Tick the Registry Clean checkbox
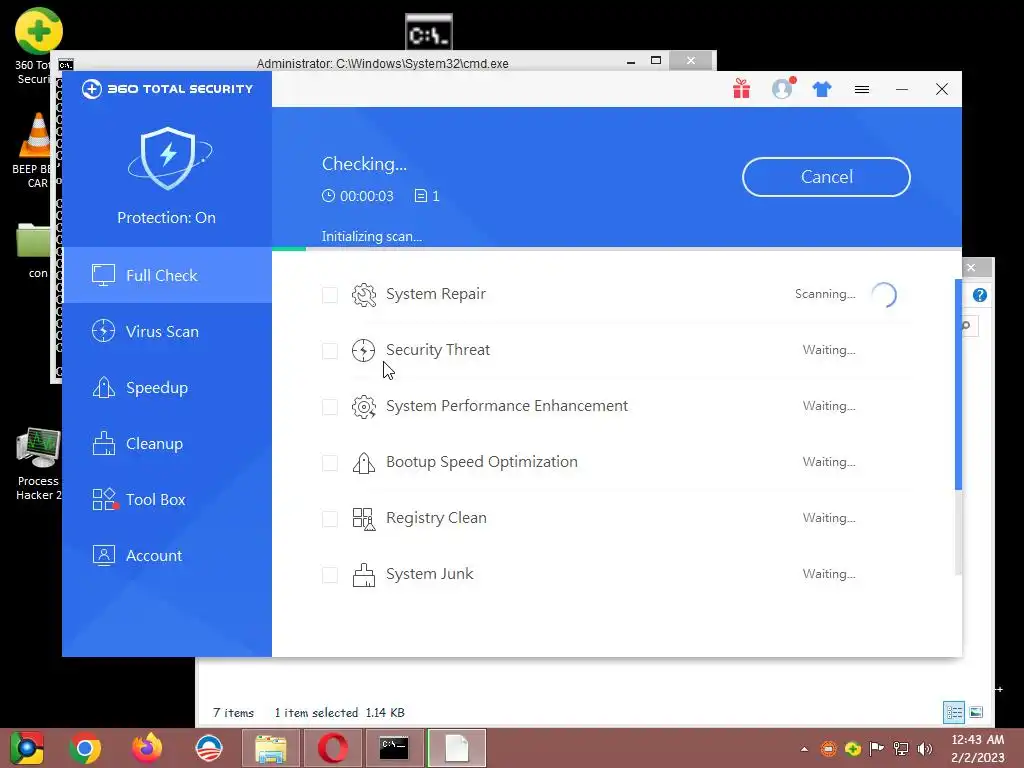 [330, 519]
